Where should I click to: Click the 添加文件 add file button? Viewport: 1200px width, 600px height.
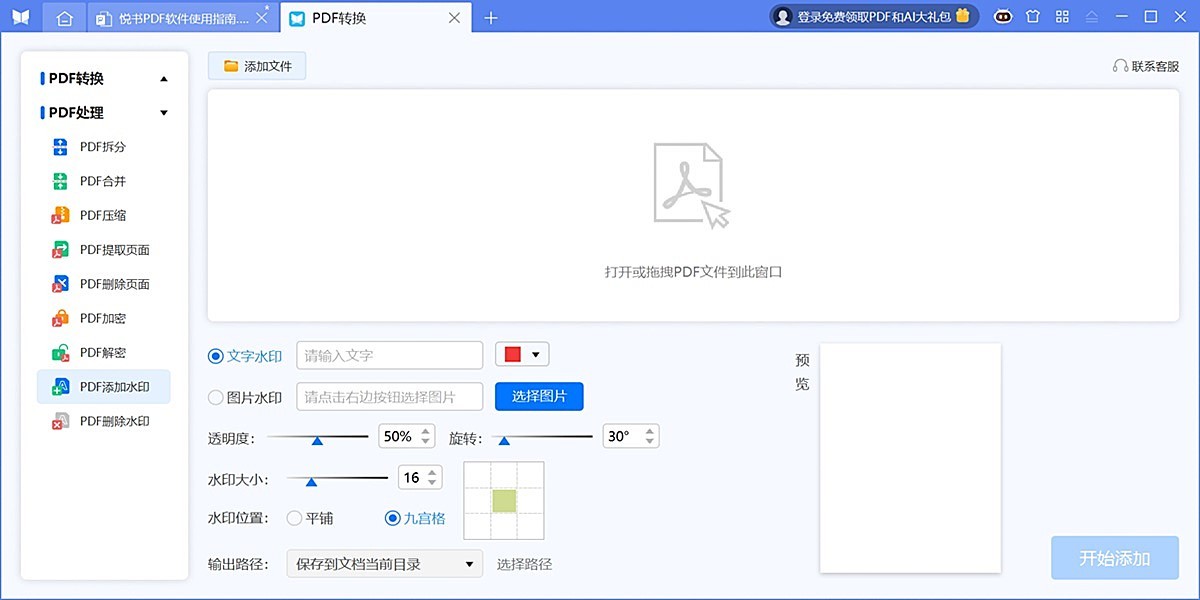coord(256,65)
